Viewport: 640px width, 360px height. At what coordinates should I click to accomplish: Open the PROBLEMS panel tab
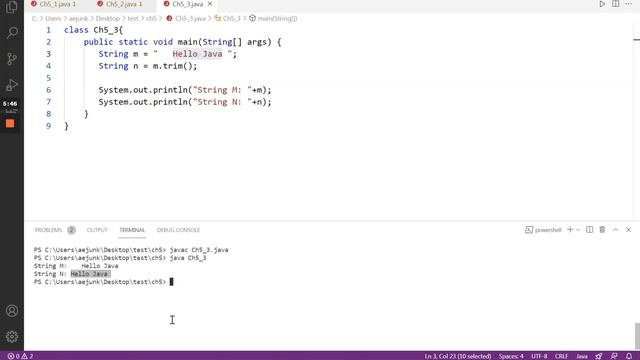click(x=48, y=230)
